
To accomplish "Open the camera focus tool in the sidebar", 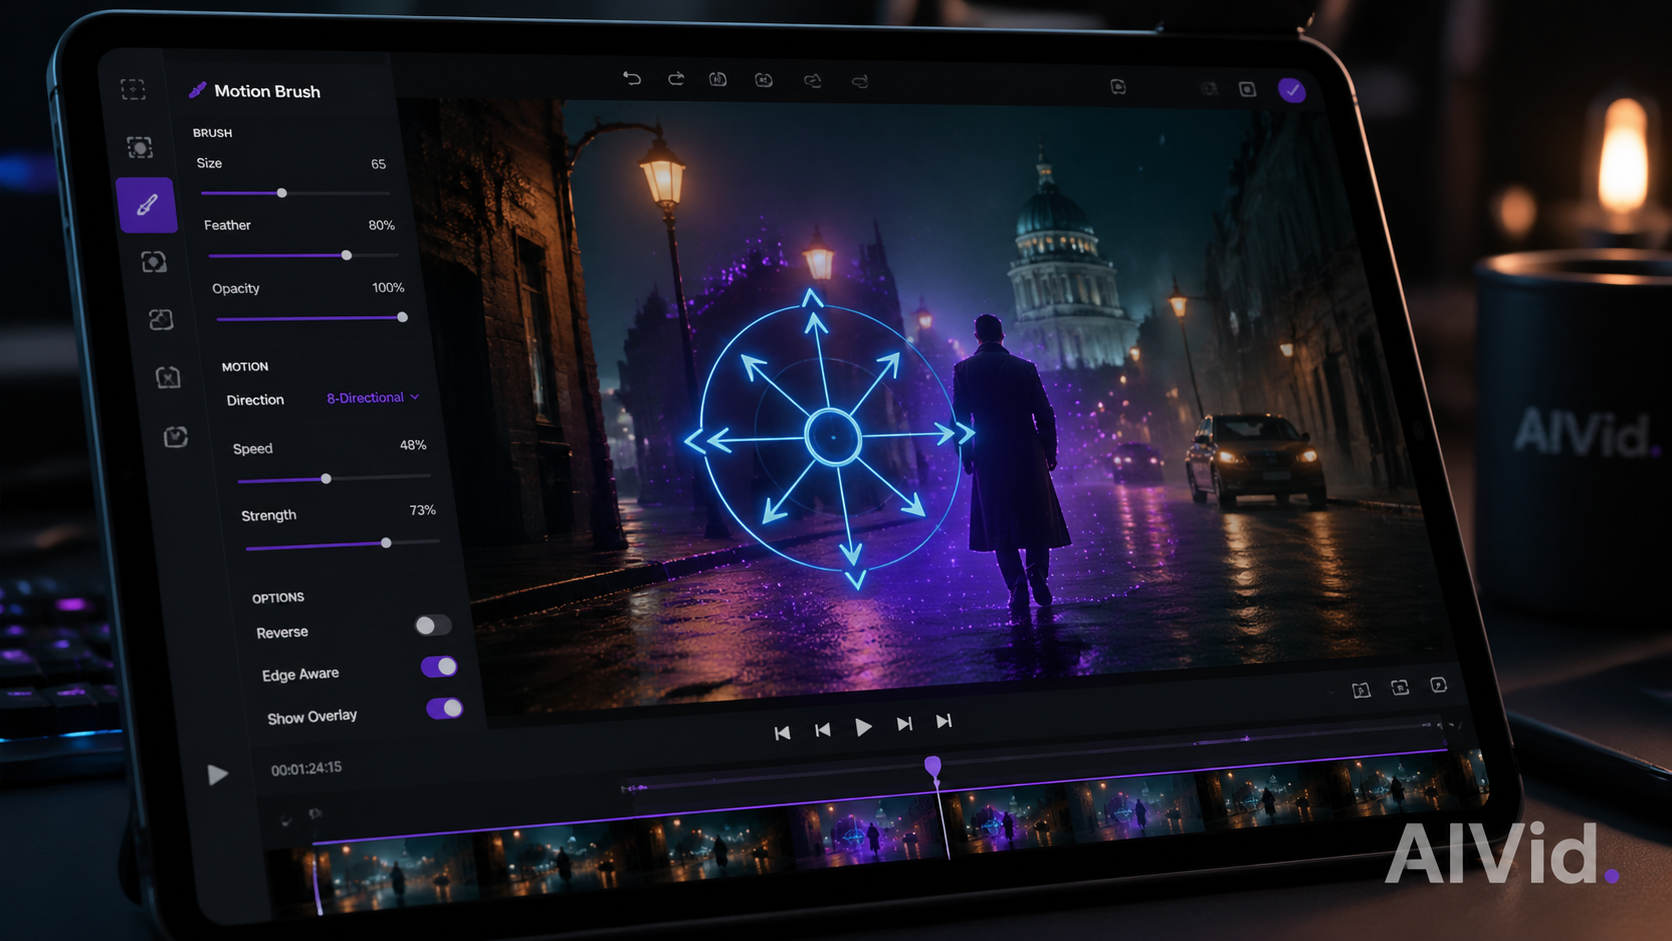I will click(154, 262).
